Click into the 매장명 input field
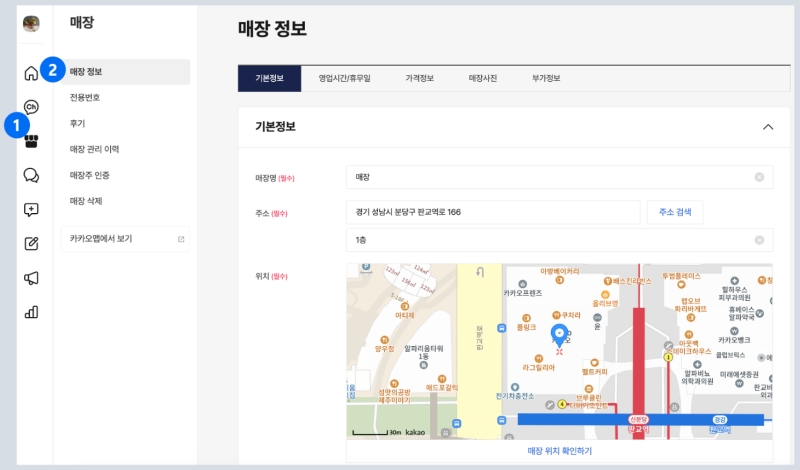Viewport: 800px width, 470px height. coord(559,177)
